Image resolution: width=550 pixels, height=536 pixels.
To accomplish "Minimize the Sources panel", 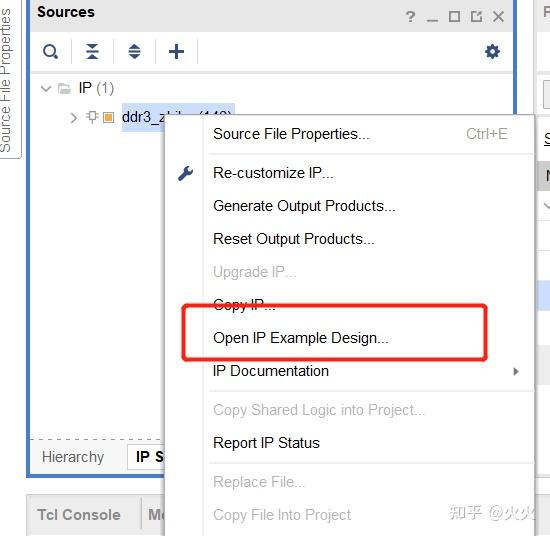I will pyautogui.click(x=432, y=20).
